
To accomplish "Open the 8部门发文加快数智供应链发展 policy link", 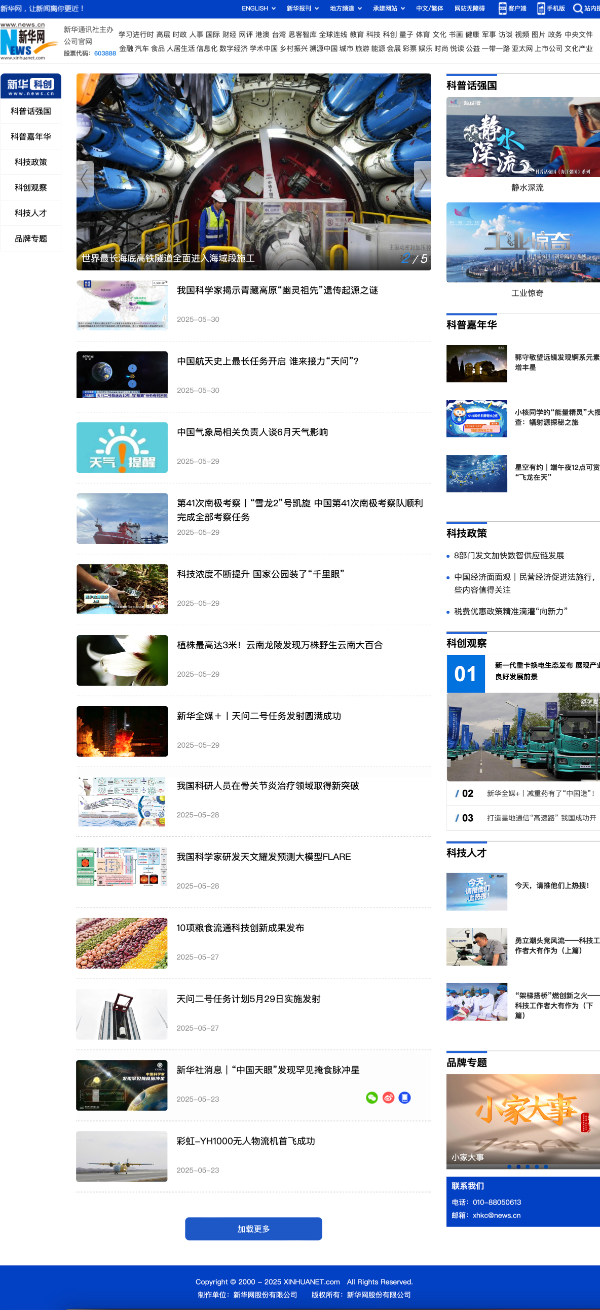I will pyautogui.click(x=509, y=555).
